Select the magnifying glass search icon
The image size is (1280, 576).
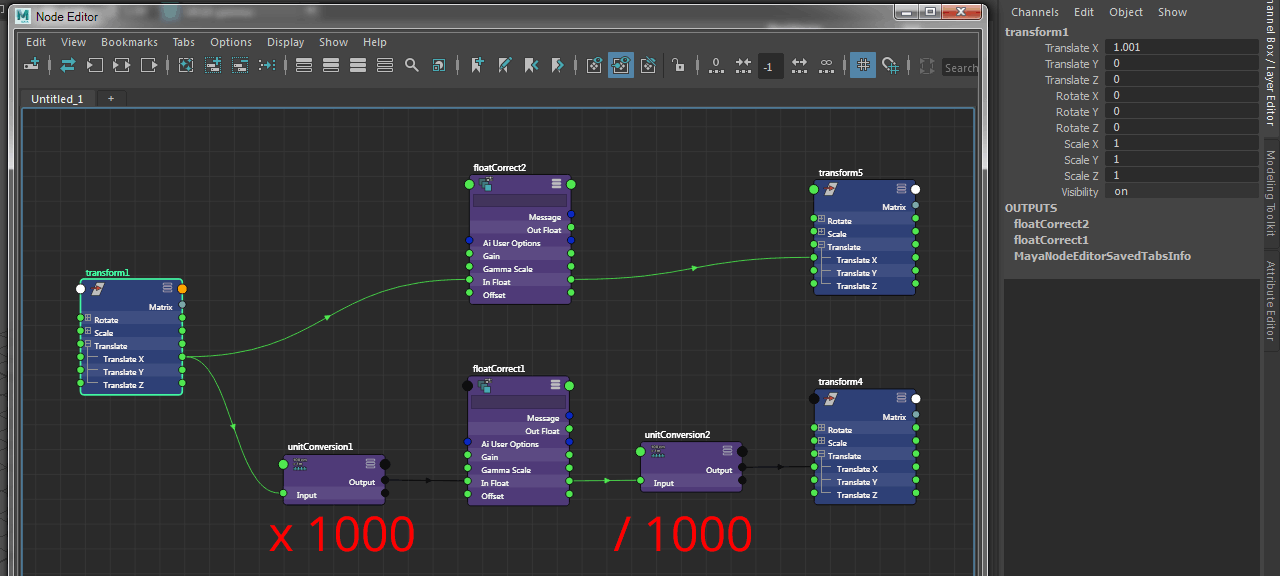point(412,66)
